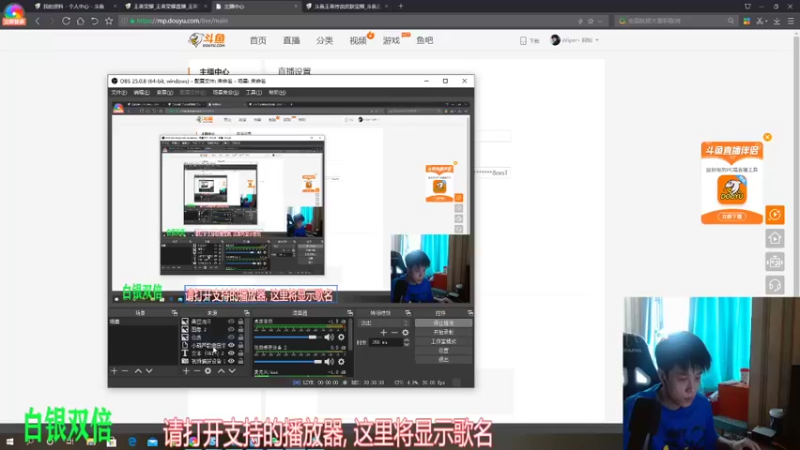The height and width of the screenshot is (450, 800).
Task: Move scene down with the arrow under Scenes list
Action: pos(149,371)
